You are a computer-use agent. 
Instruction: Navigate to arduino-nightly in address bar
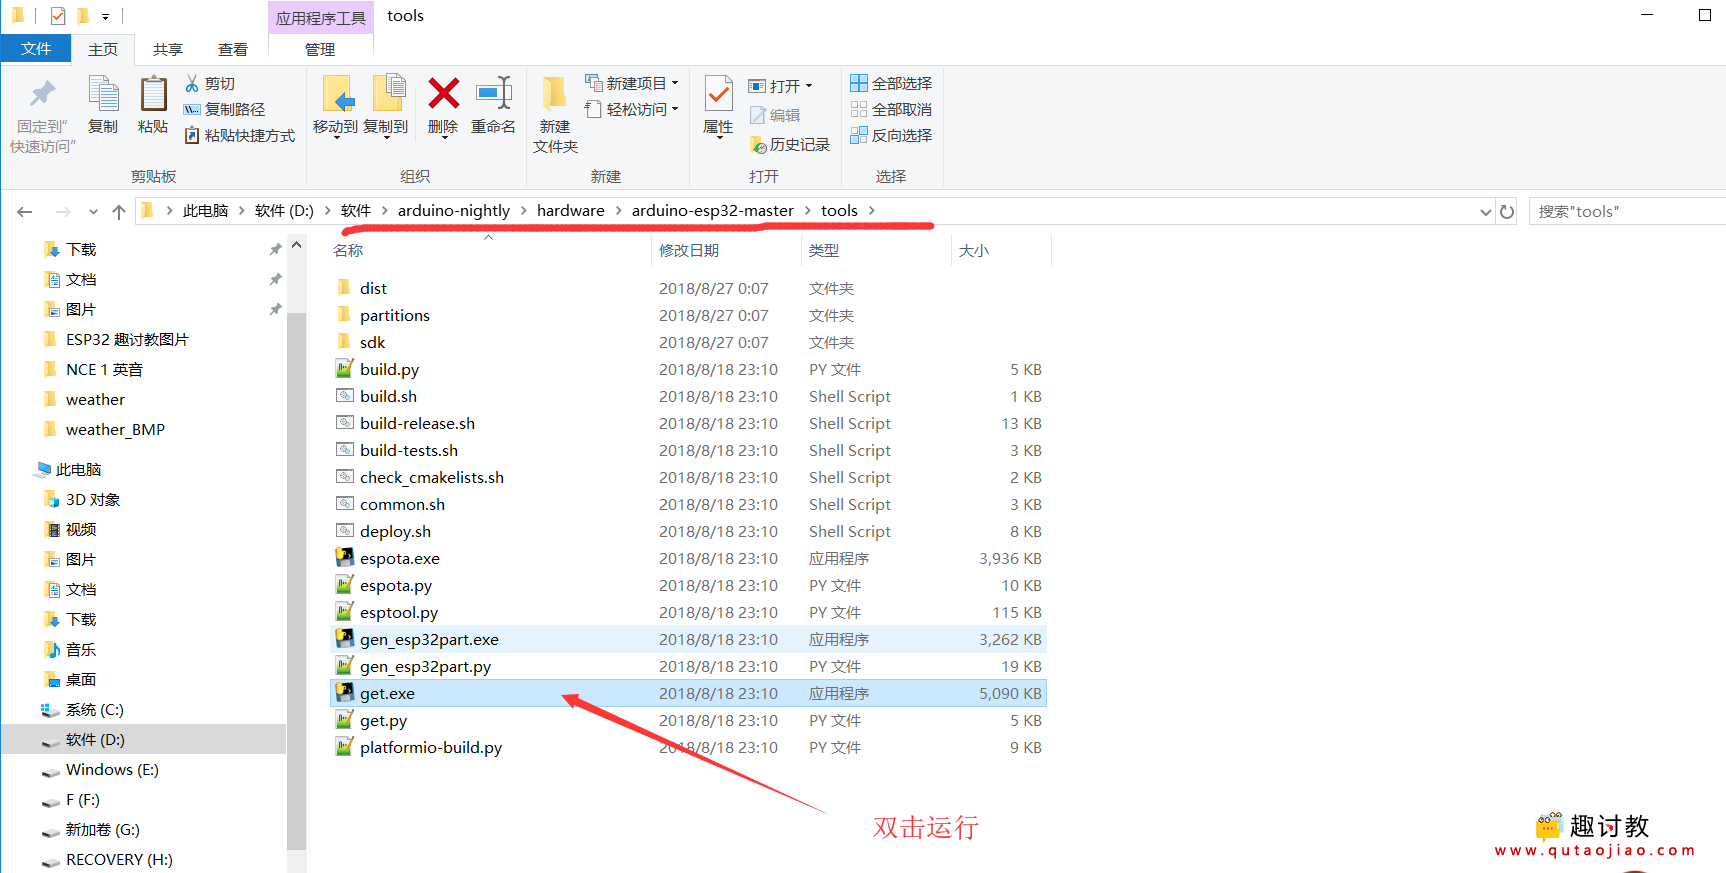pos(454,211)
